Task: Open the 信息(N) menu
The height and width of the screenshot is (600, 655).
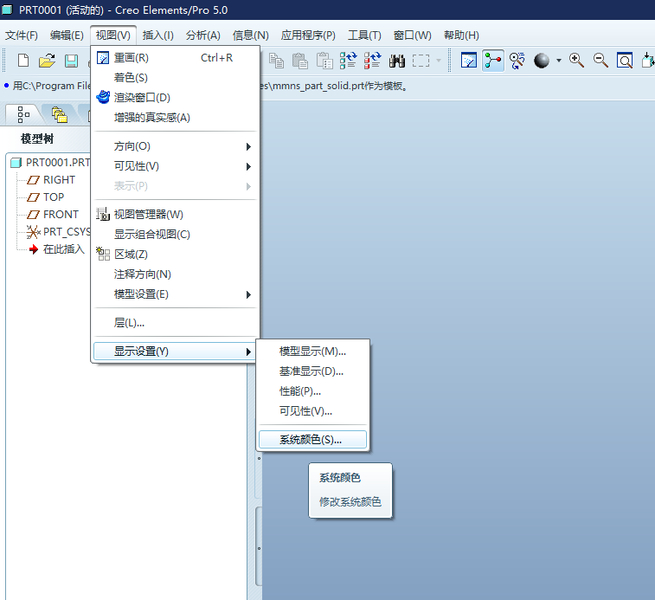Action: coord(251,36)
